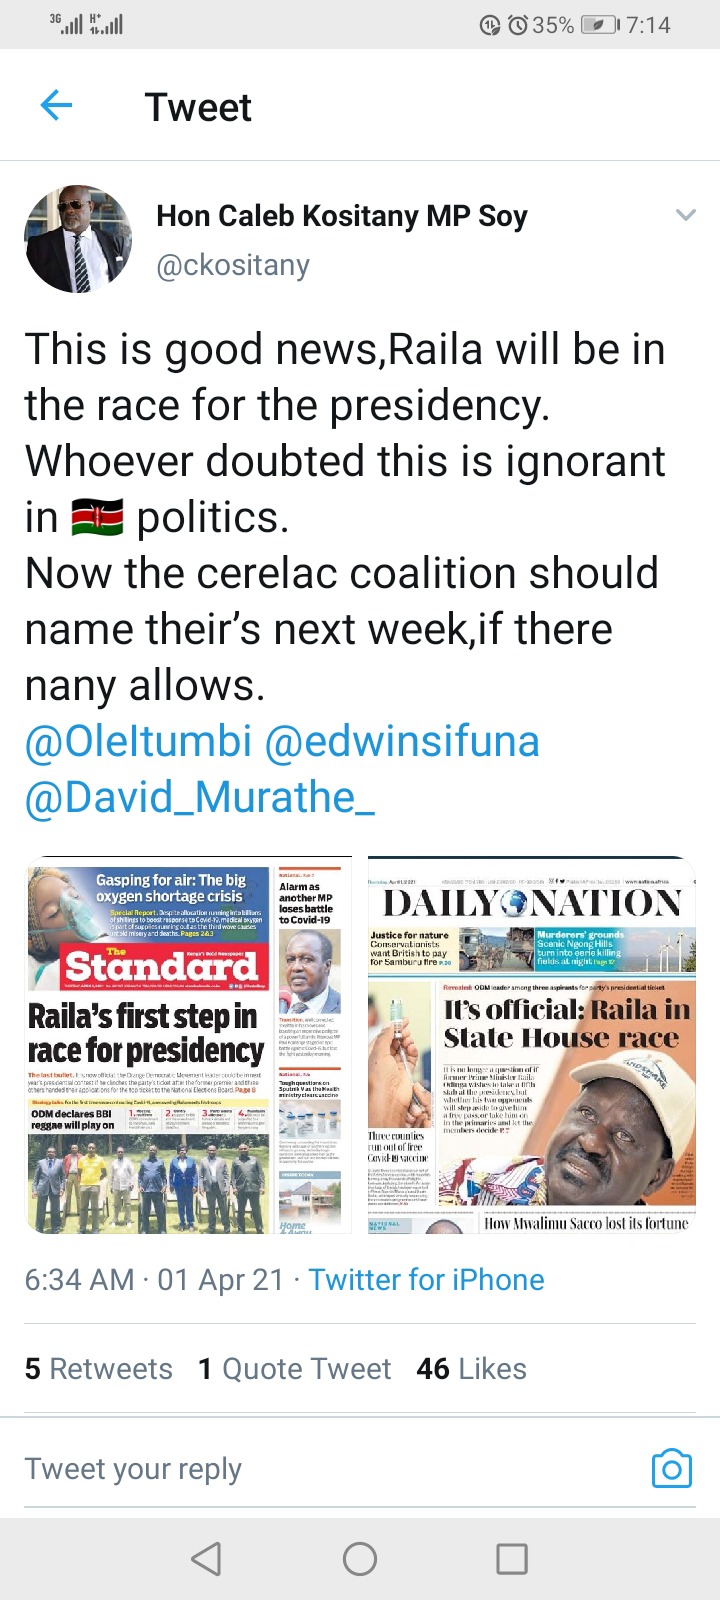This screenshot has width=720, height=1600.
Task: Tap the Android back navigation button
Action: (x=206, y=1558)
